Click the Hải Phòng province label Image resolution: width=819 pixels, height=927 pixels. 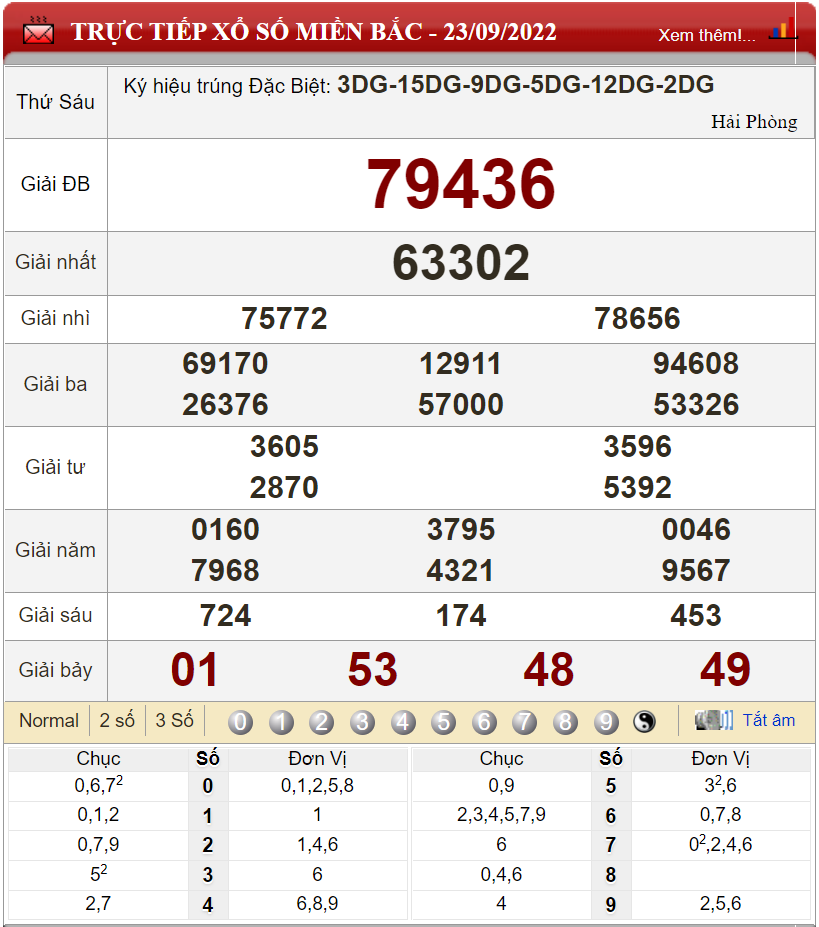pos(754,122)
